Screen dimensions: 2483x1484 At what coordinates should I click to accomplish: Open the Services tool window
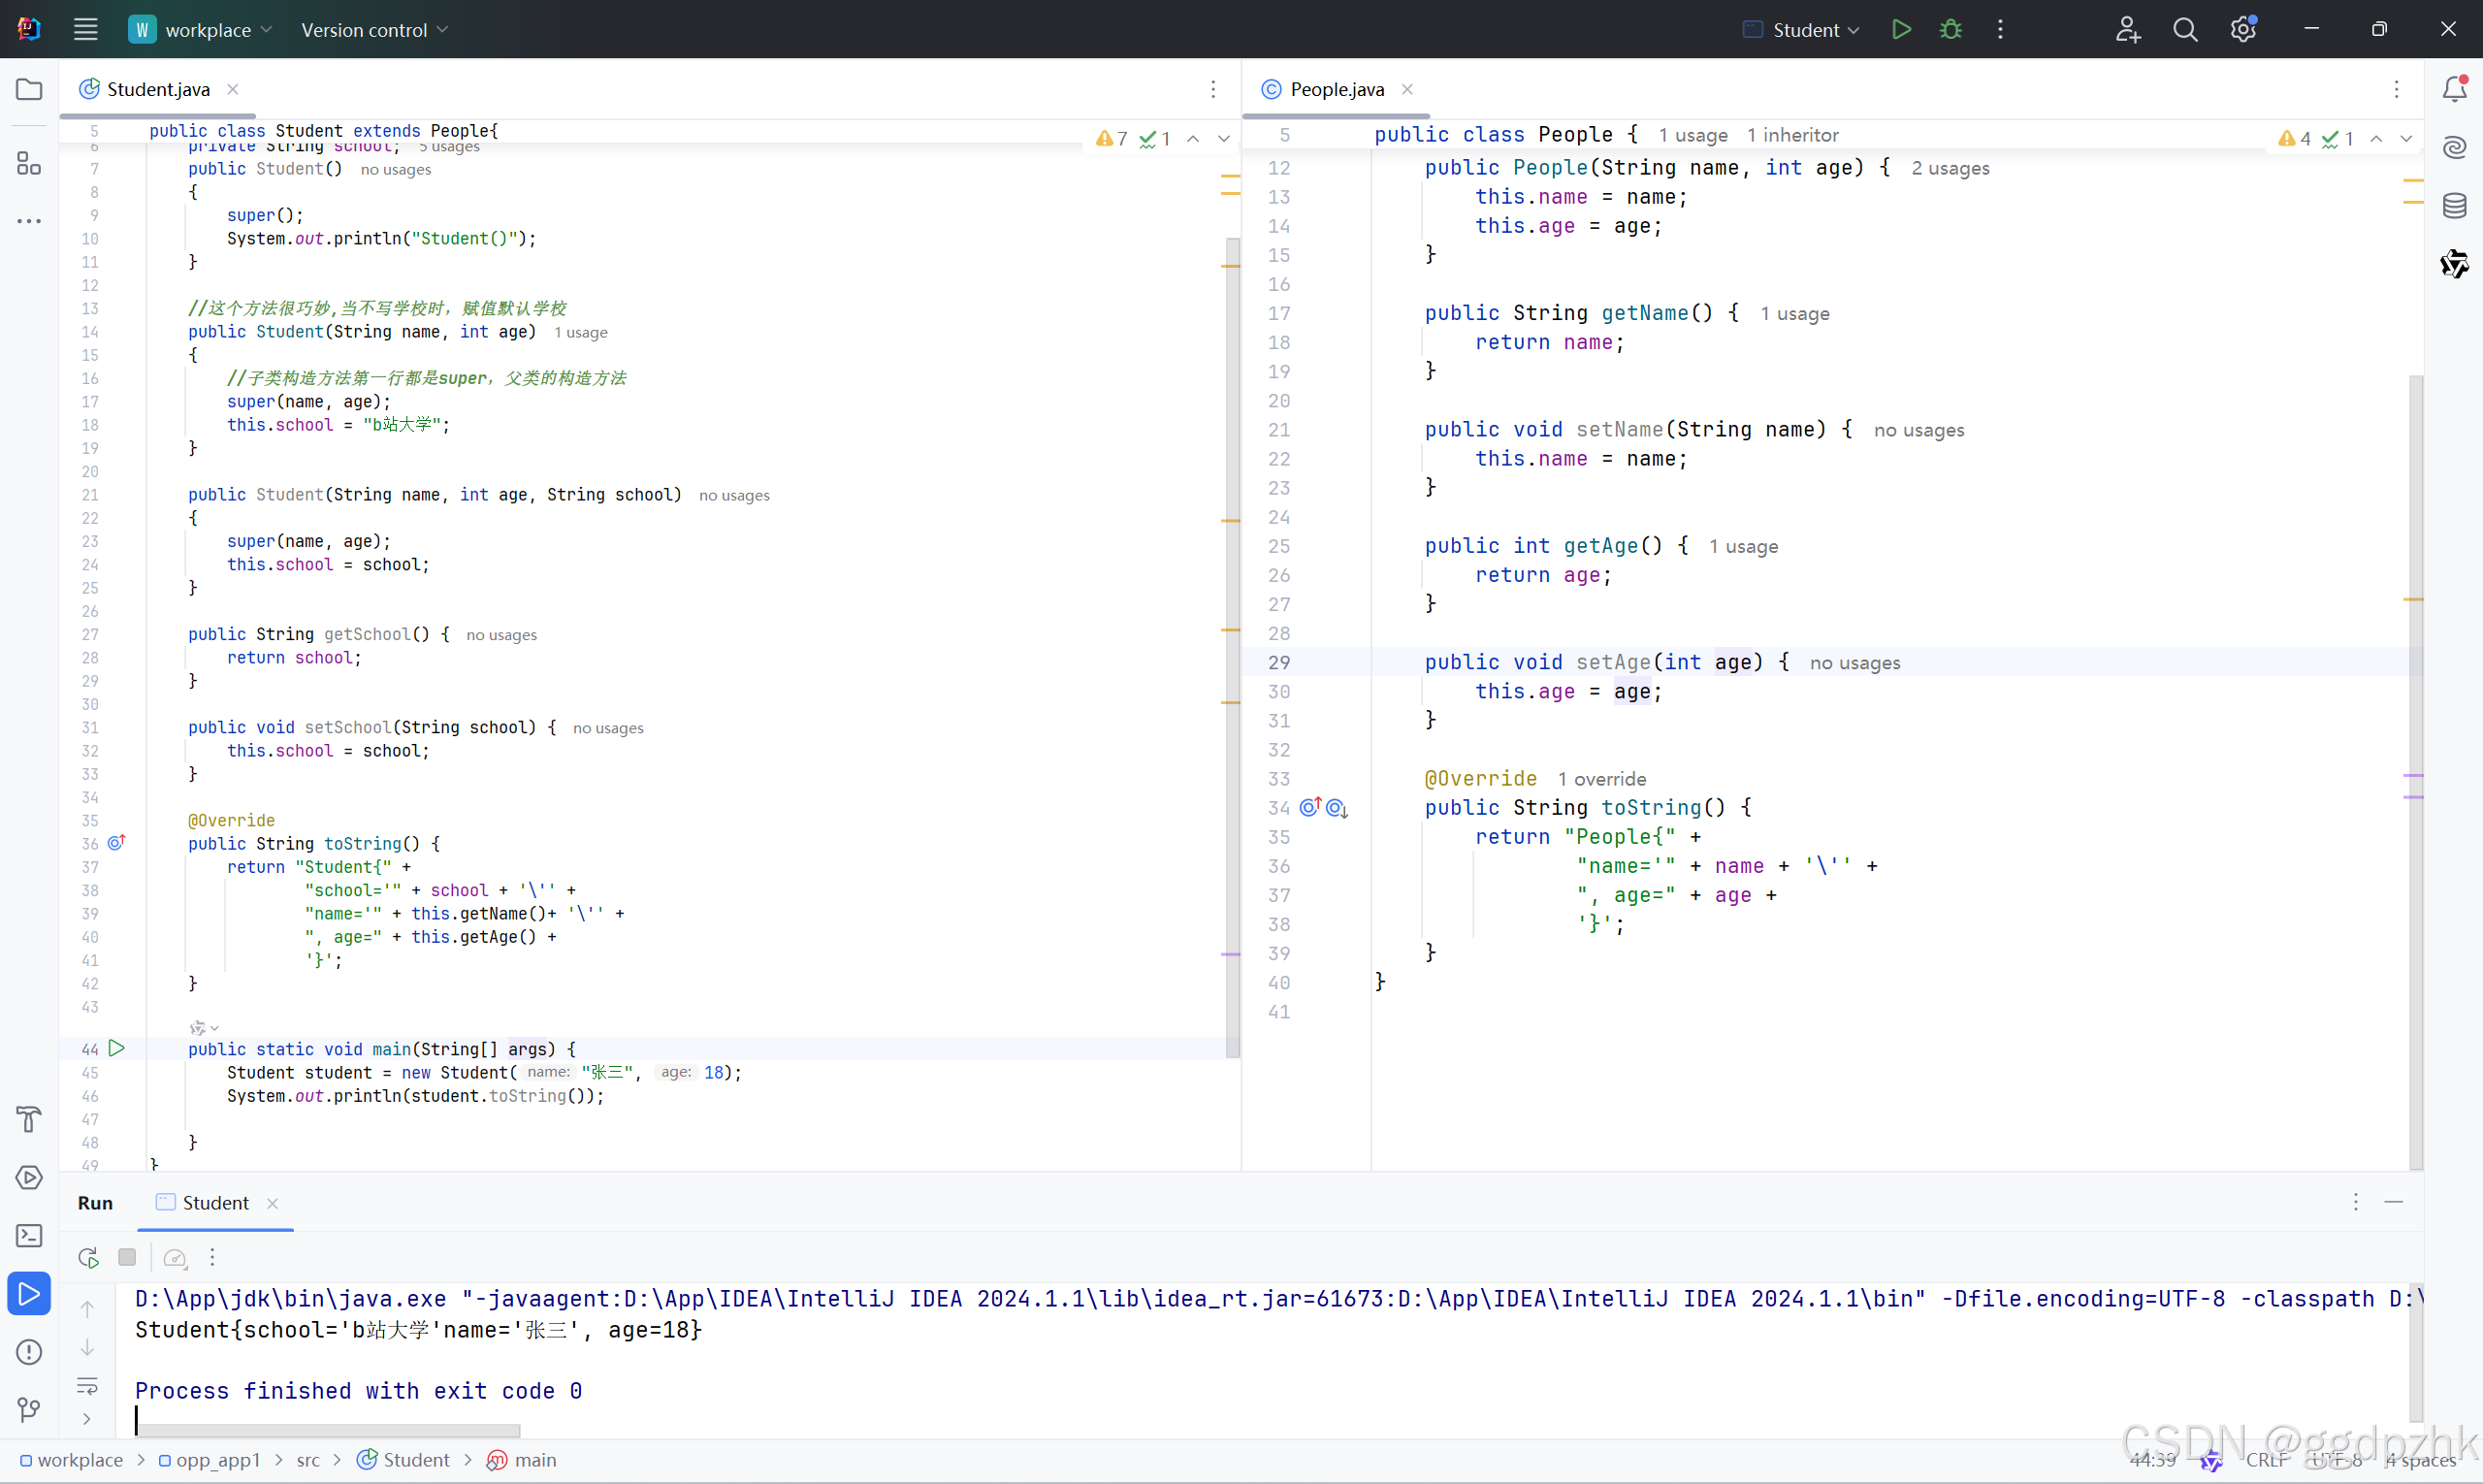pos(29,1177)
